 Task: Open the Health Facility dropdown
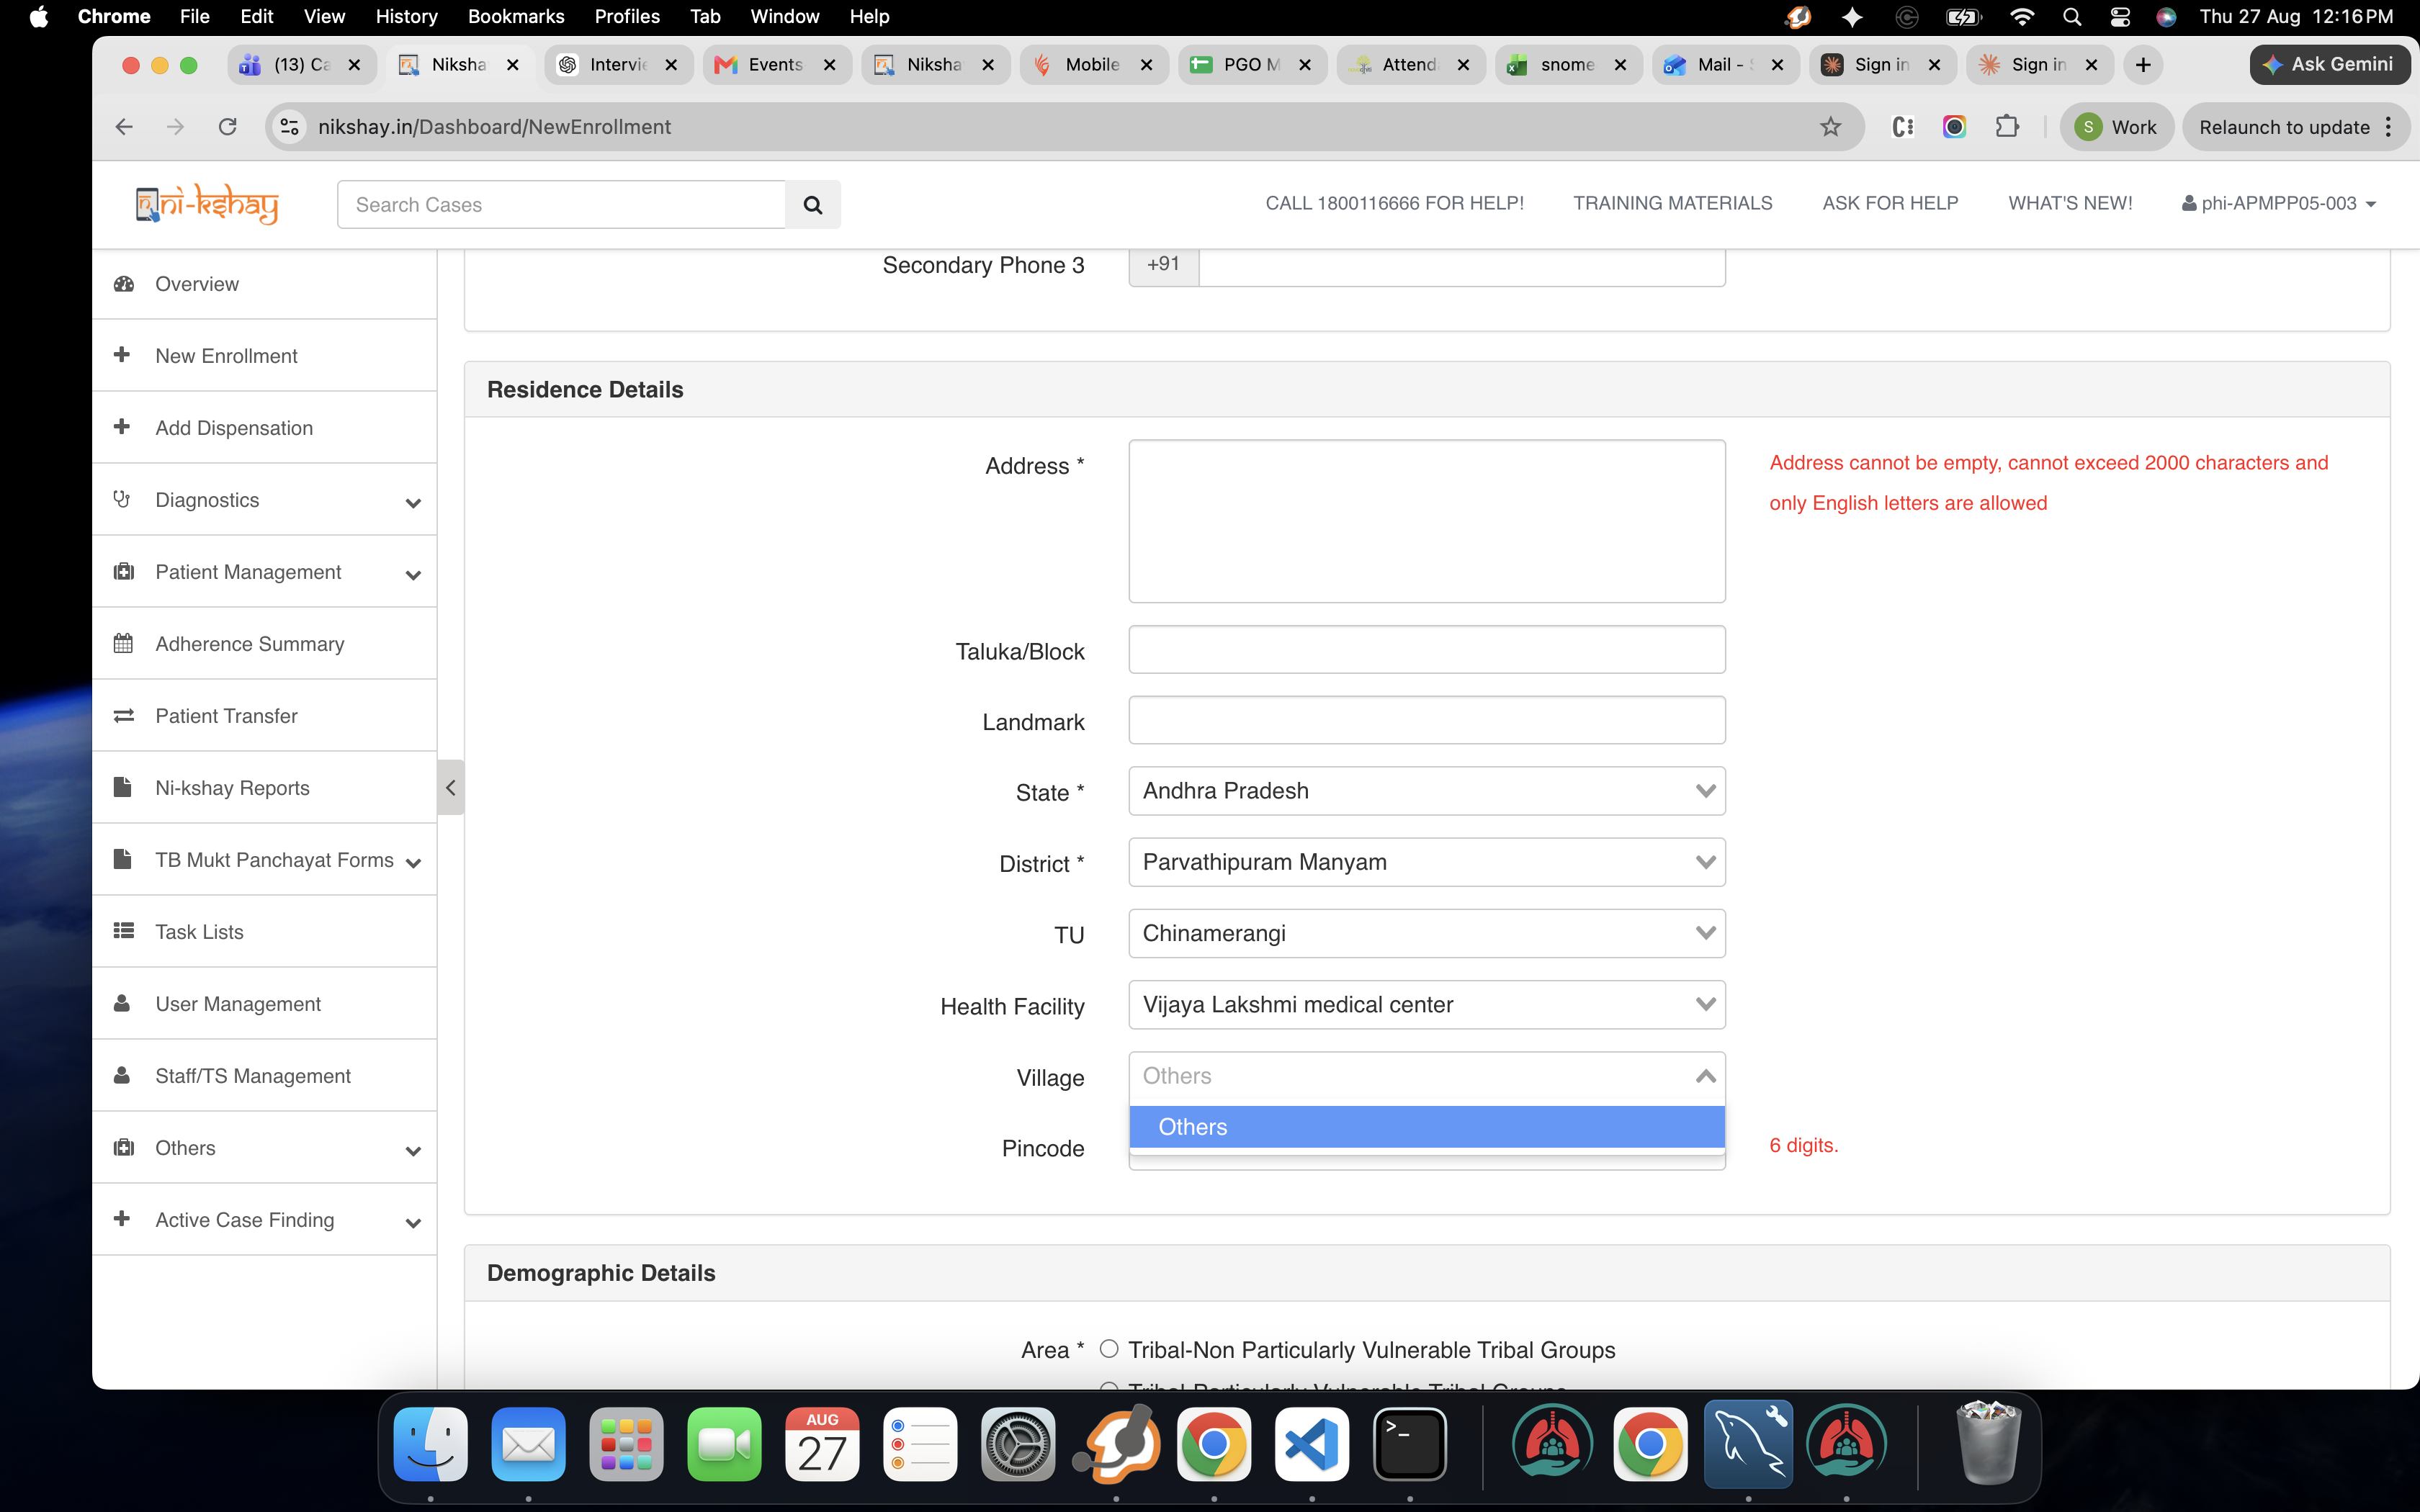click(1427, 1004)
